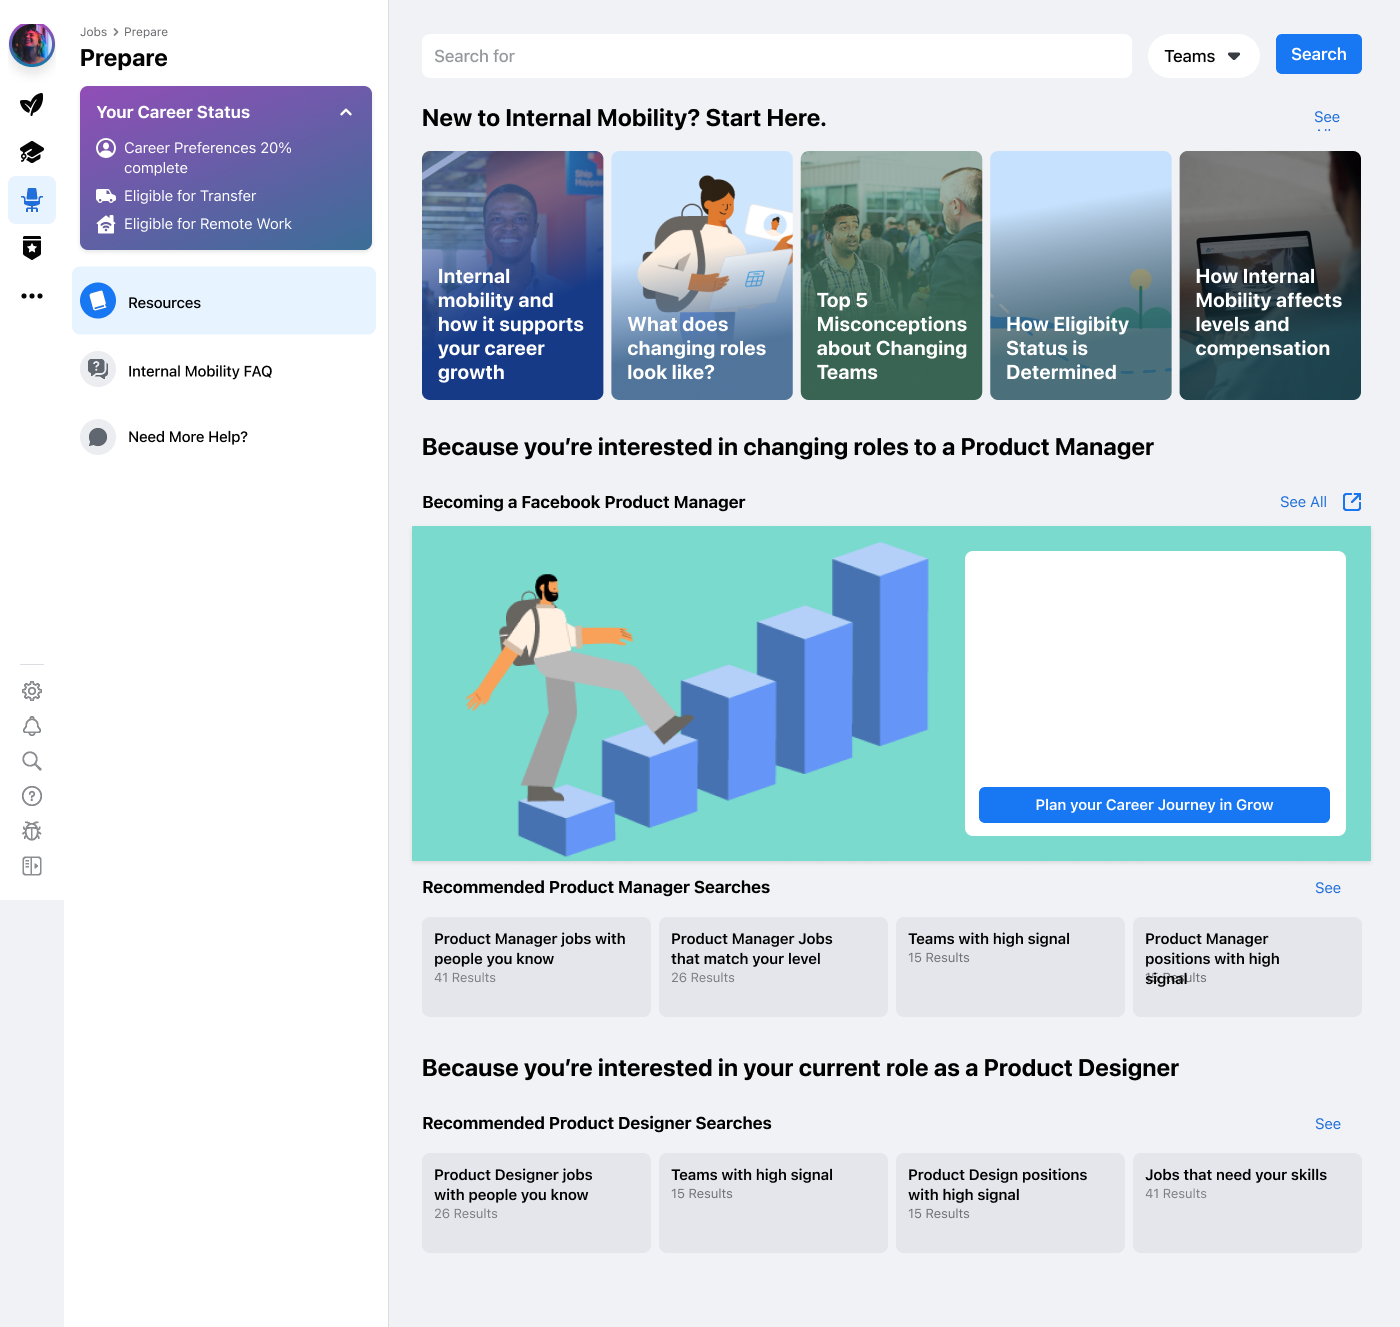Report an issue via the bug icon
Viewport: 1400px width, 1327px height.
31,831
